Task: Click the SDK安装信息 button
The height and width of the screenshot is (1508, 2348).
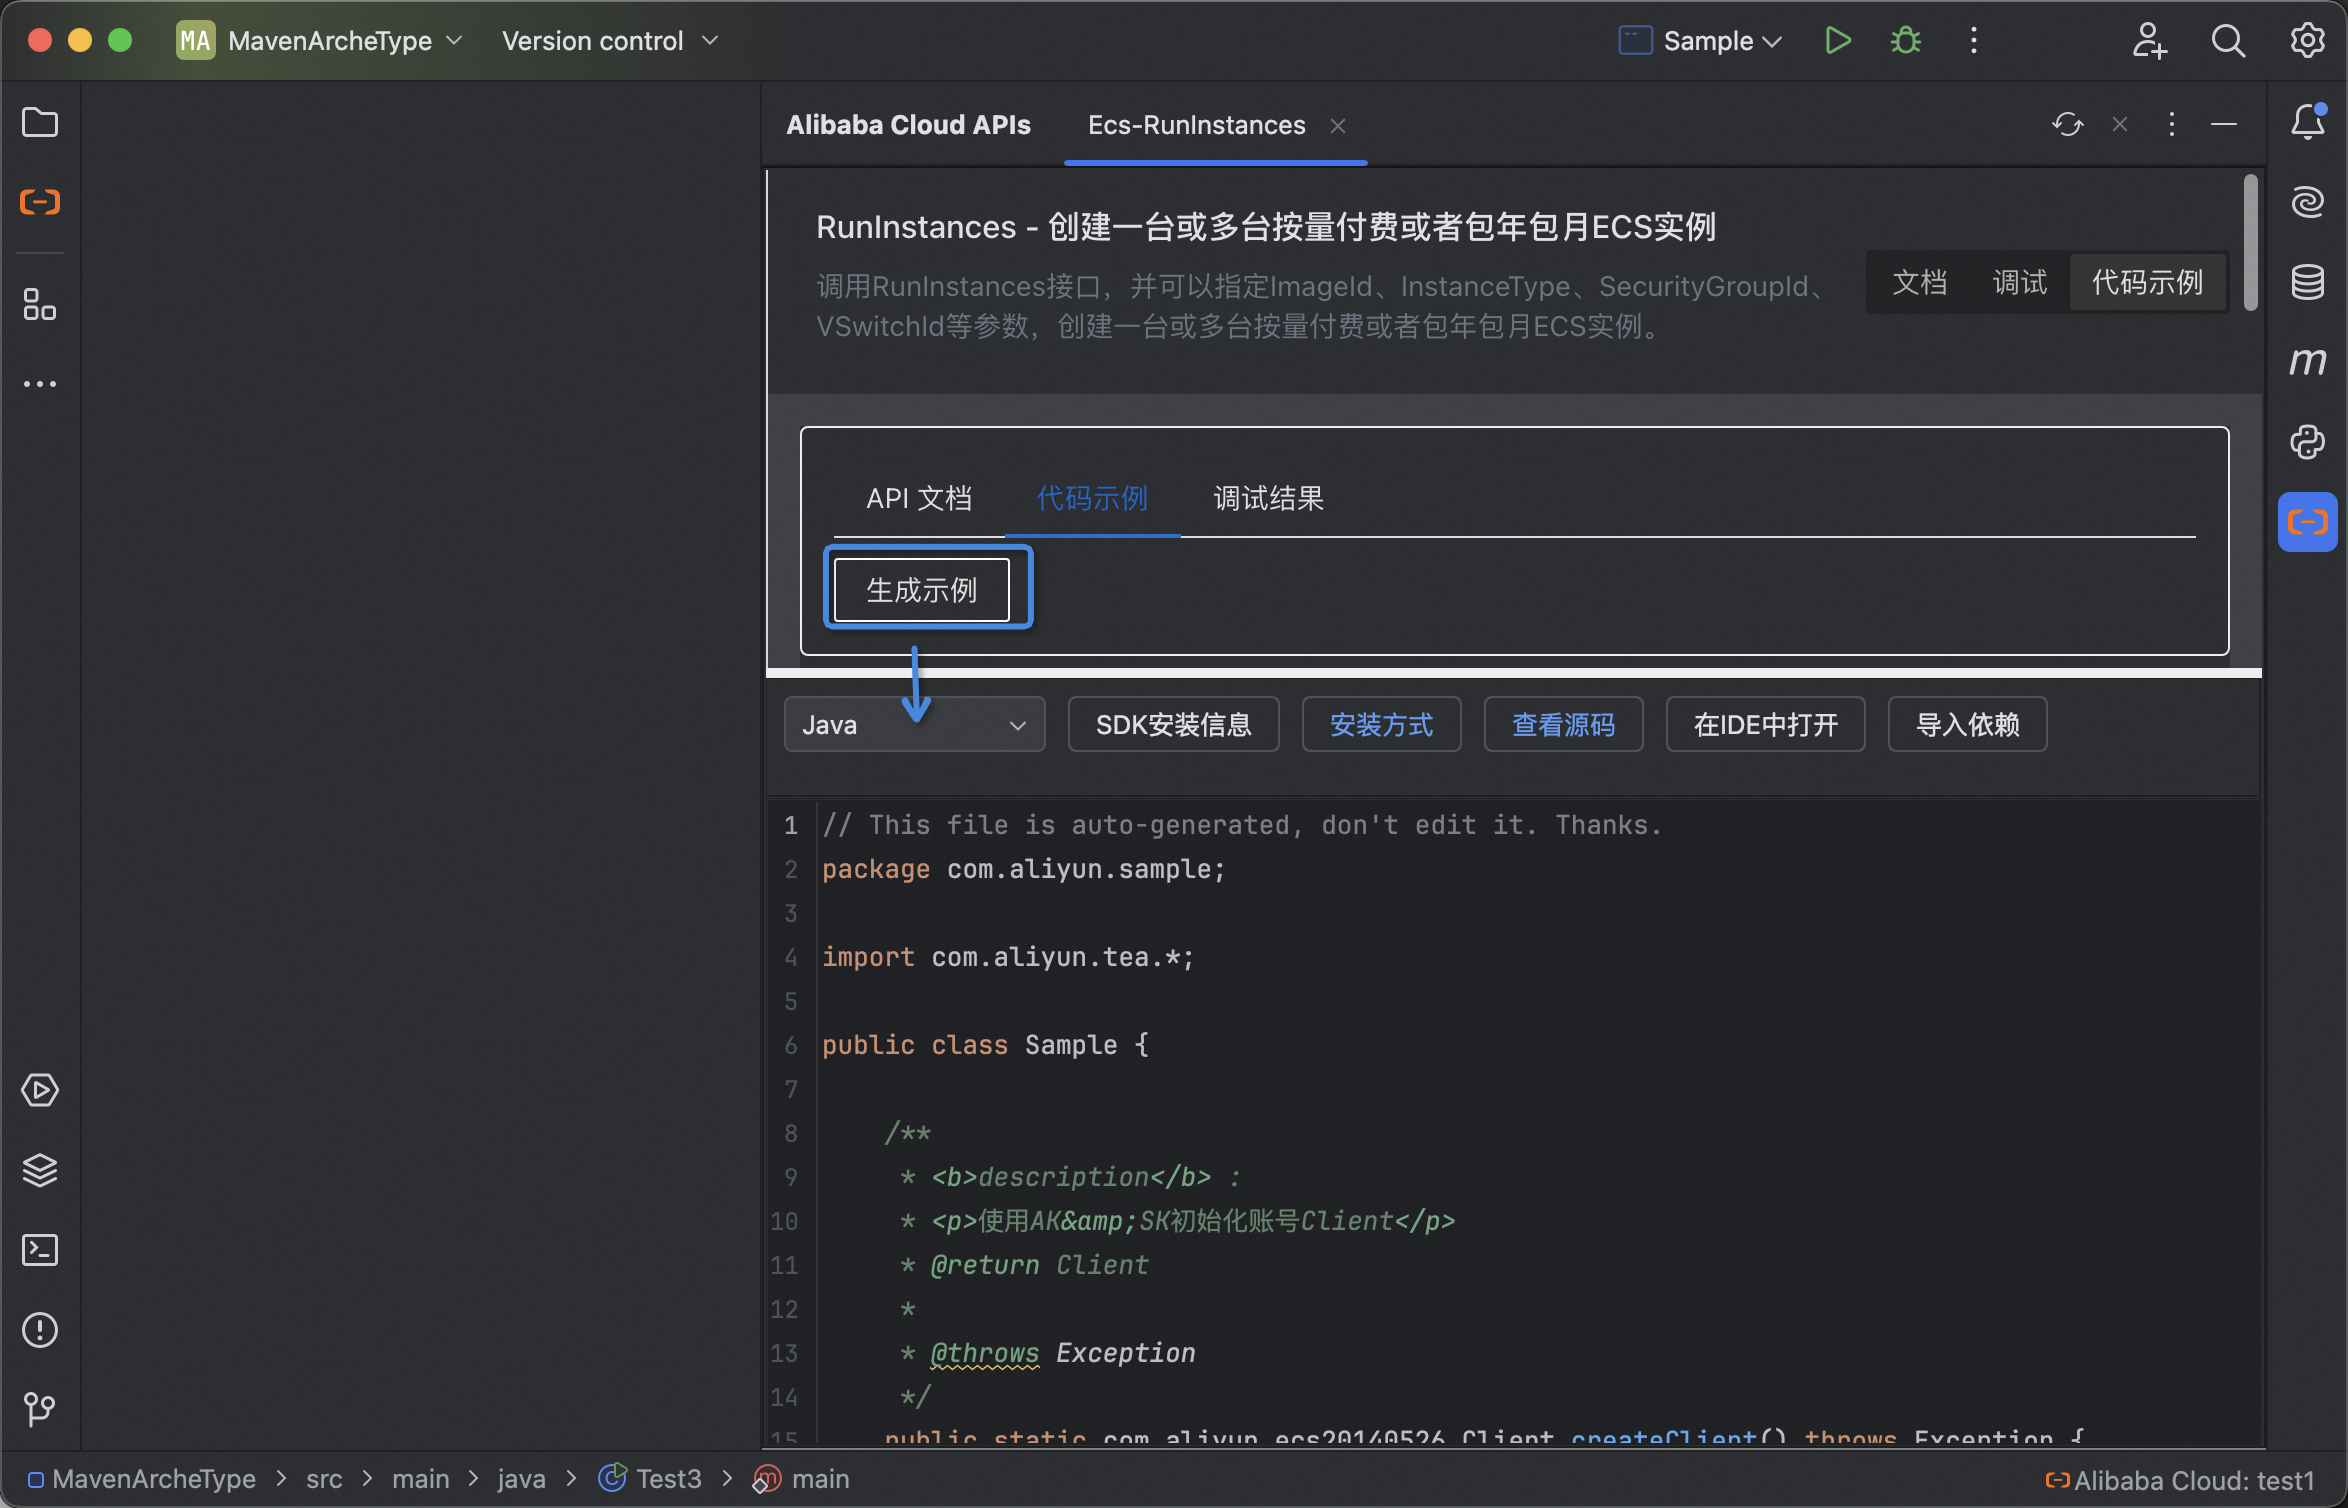Action: pos(1174,725)
